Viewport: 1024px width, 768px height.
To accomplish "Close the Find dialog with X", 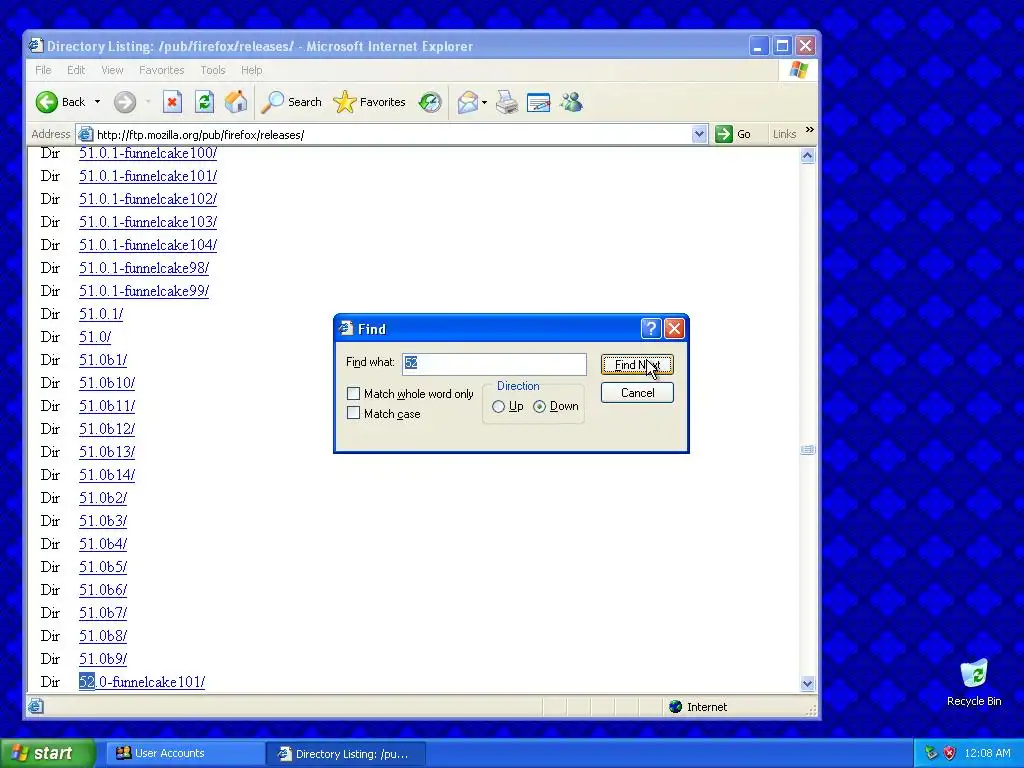I will [x=674, y=328].
